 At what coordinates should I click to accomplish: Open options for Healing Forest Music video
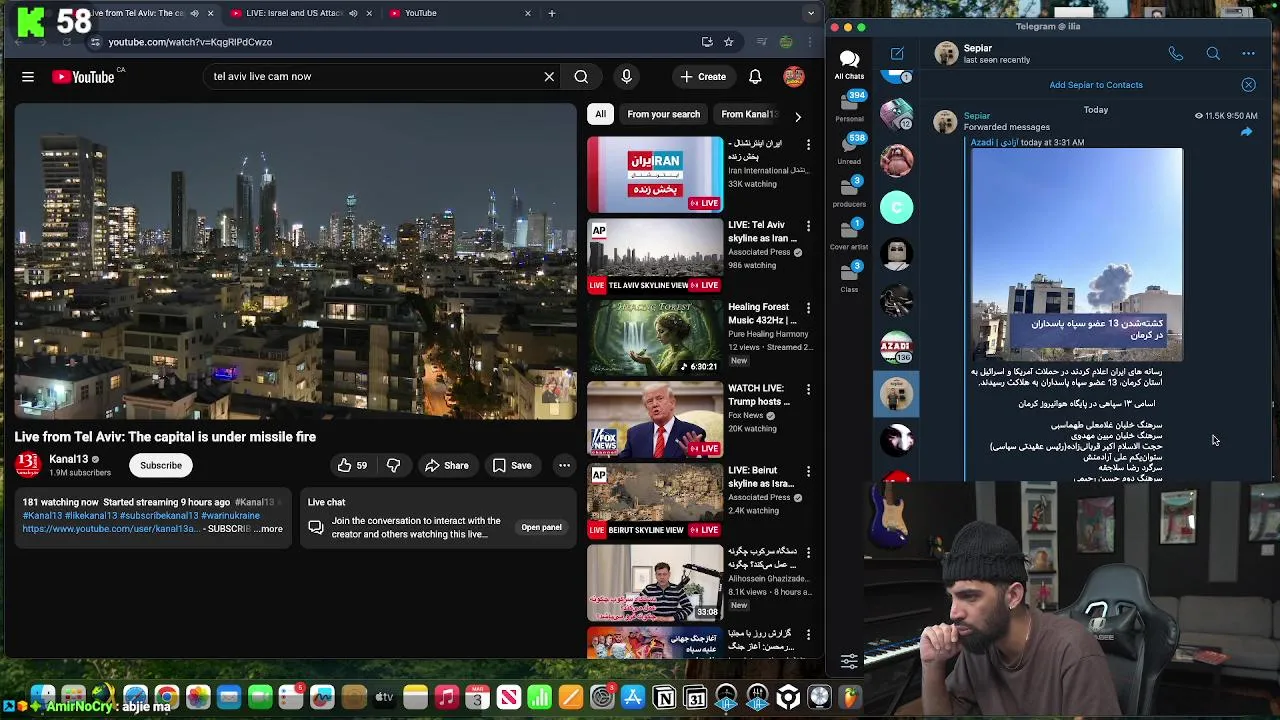(x=808, y=308)
